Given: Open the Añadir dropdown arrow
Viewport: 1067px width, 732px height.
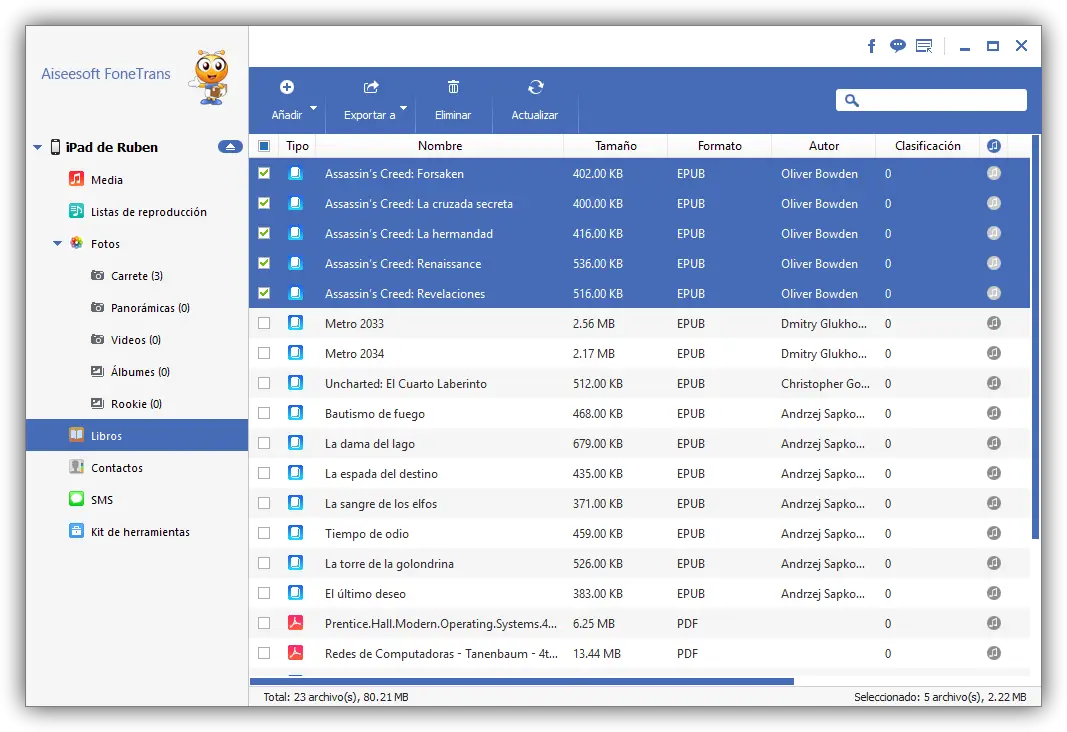Looking at the screenshot, I should [314, 107].
